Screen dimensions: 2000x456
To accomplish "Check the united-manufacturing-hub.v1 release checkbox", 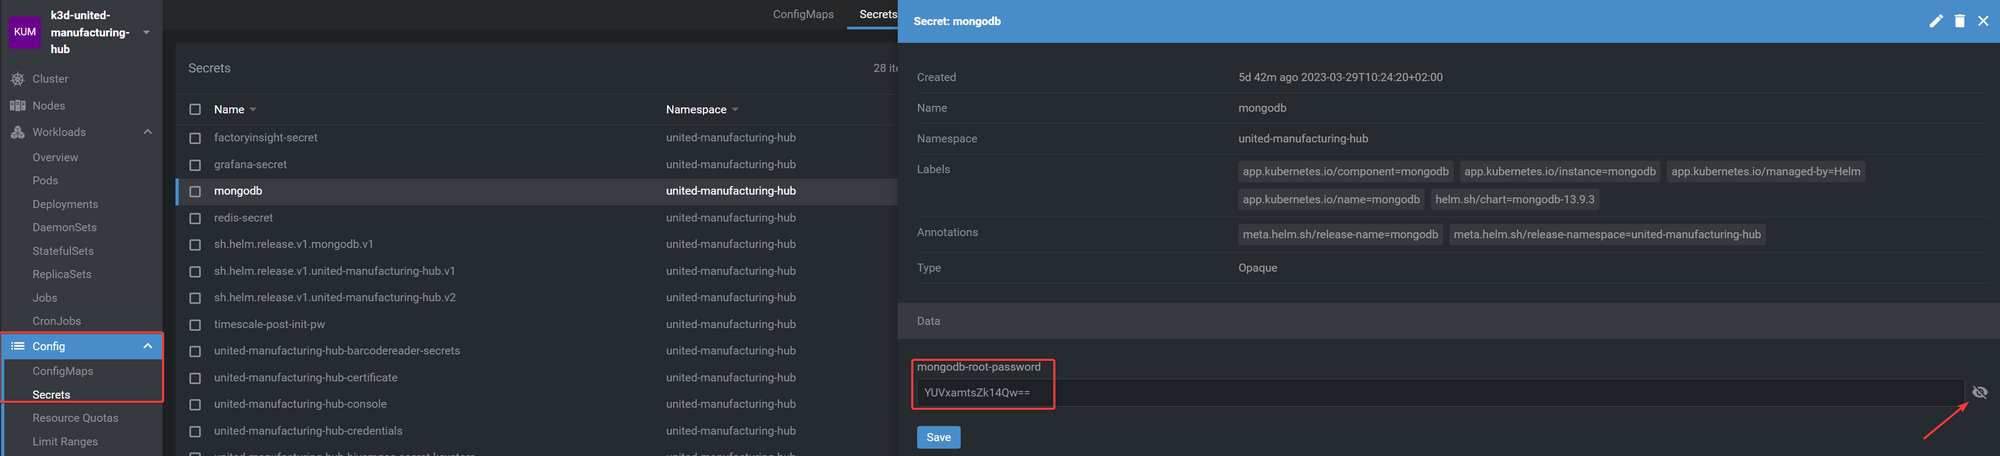I will (195, 271).
